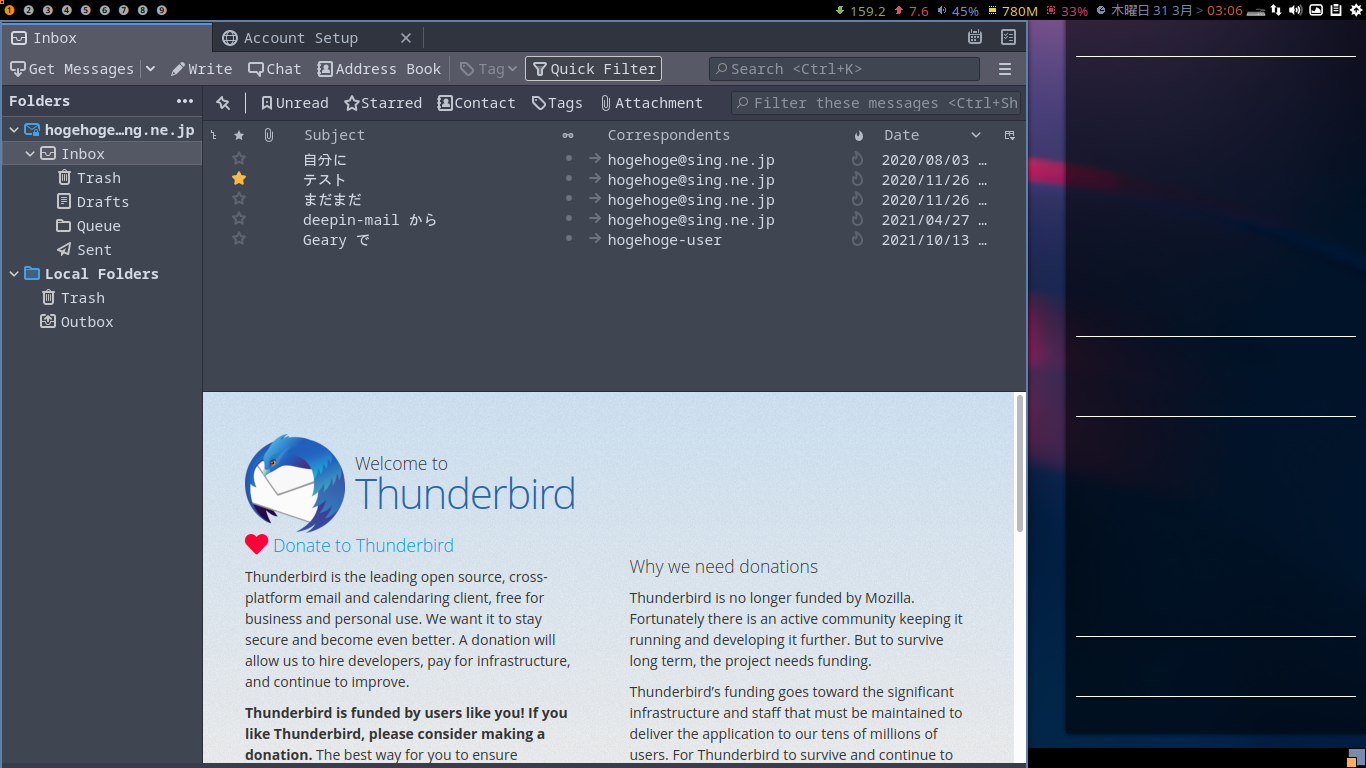
Task: Open Trash under the hogehoge account
Action: coord(101,178)
